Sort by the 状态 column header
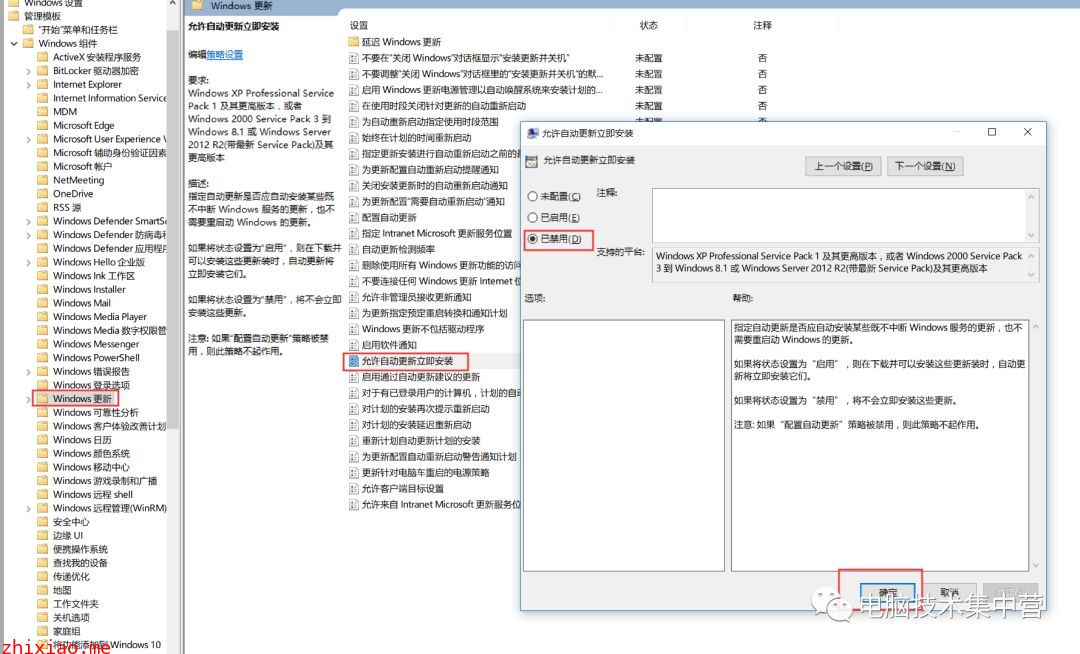 [648, 25]
